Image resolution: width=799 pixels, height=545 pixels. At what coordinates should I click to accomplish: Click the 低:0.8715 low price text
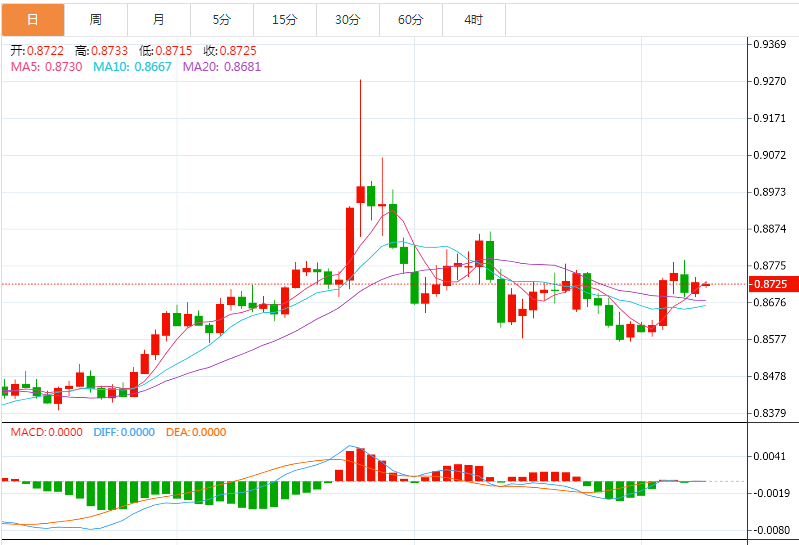pyautogui.click(x=166, y=50)
